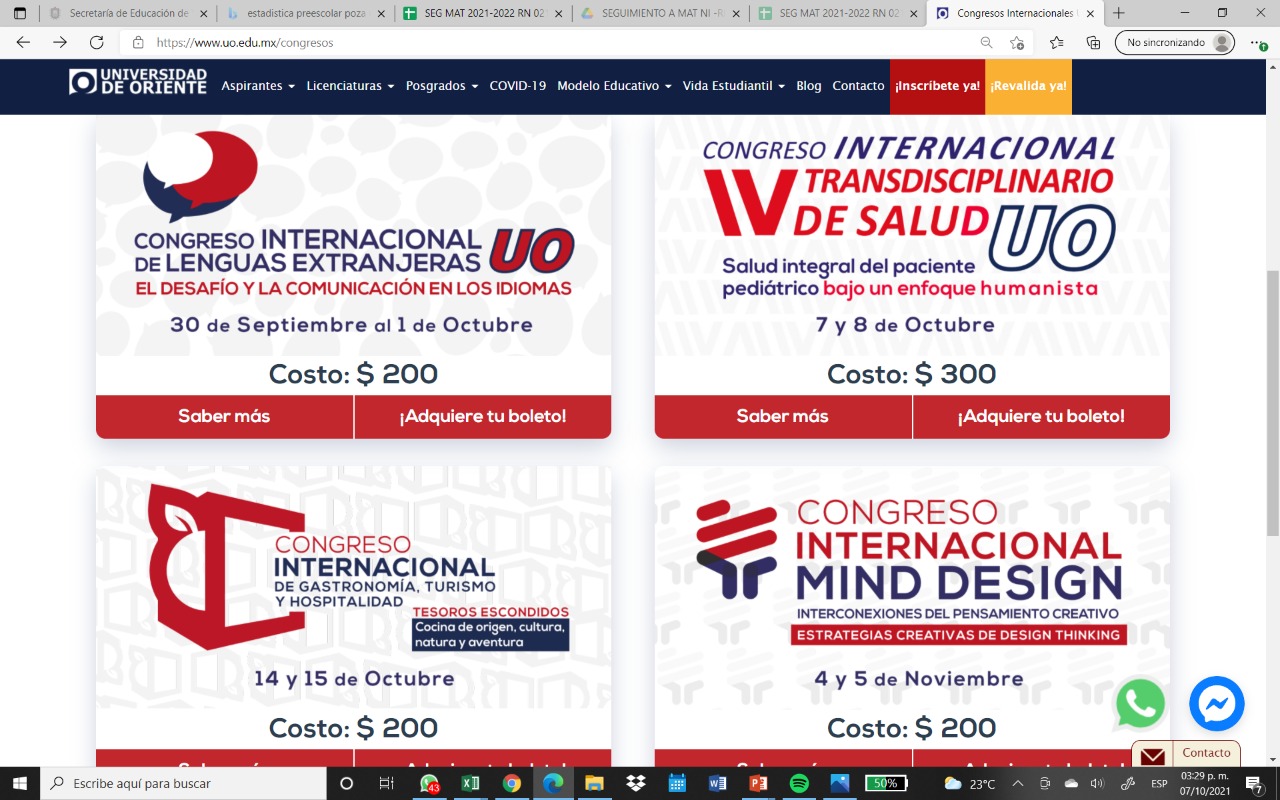Viewport: 1280px width, 800px height.
Task: Open the Edge settings and more menu
Action: pos(1256,43)
